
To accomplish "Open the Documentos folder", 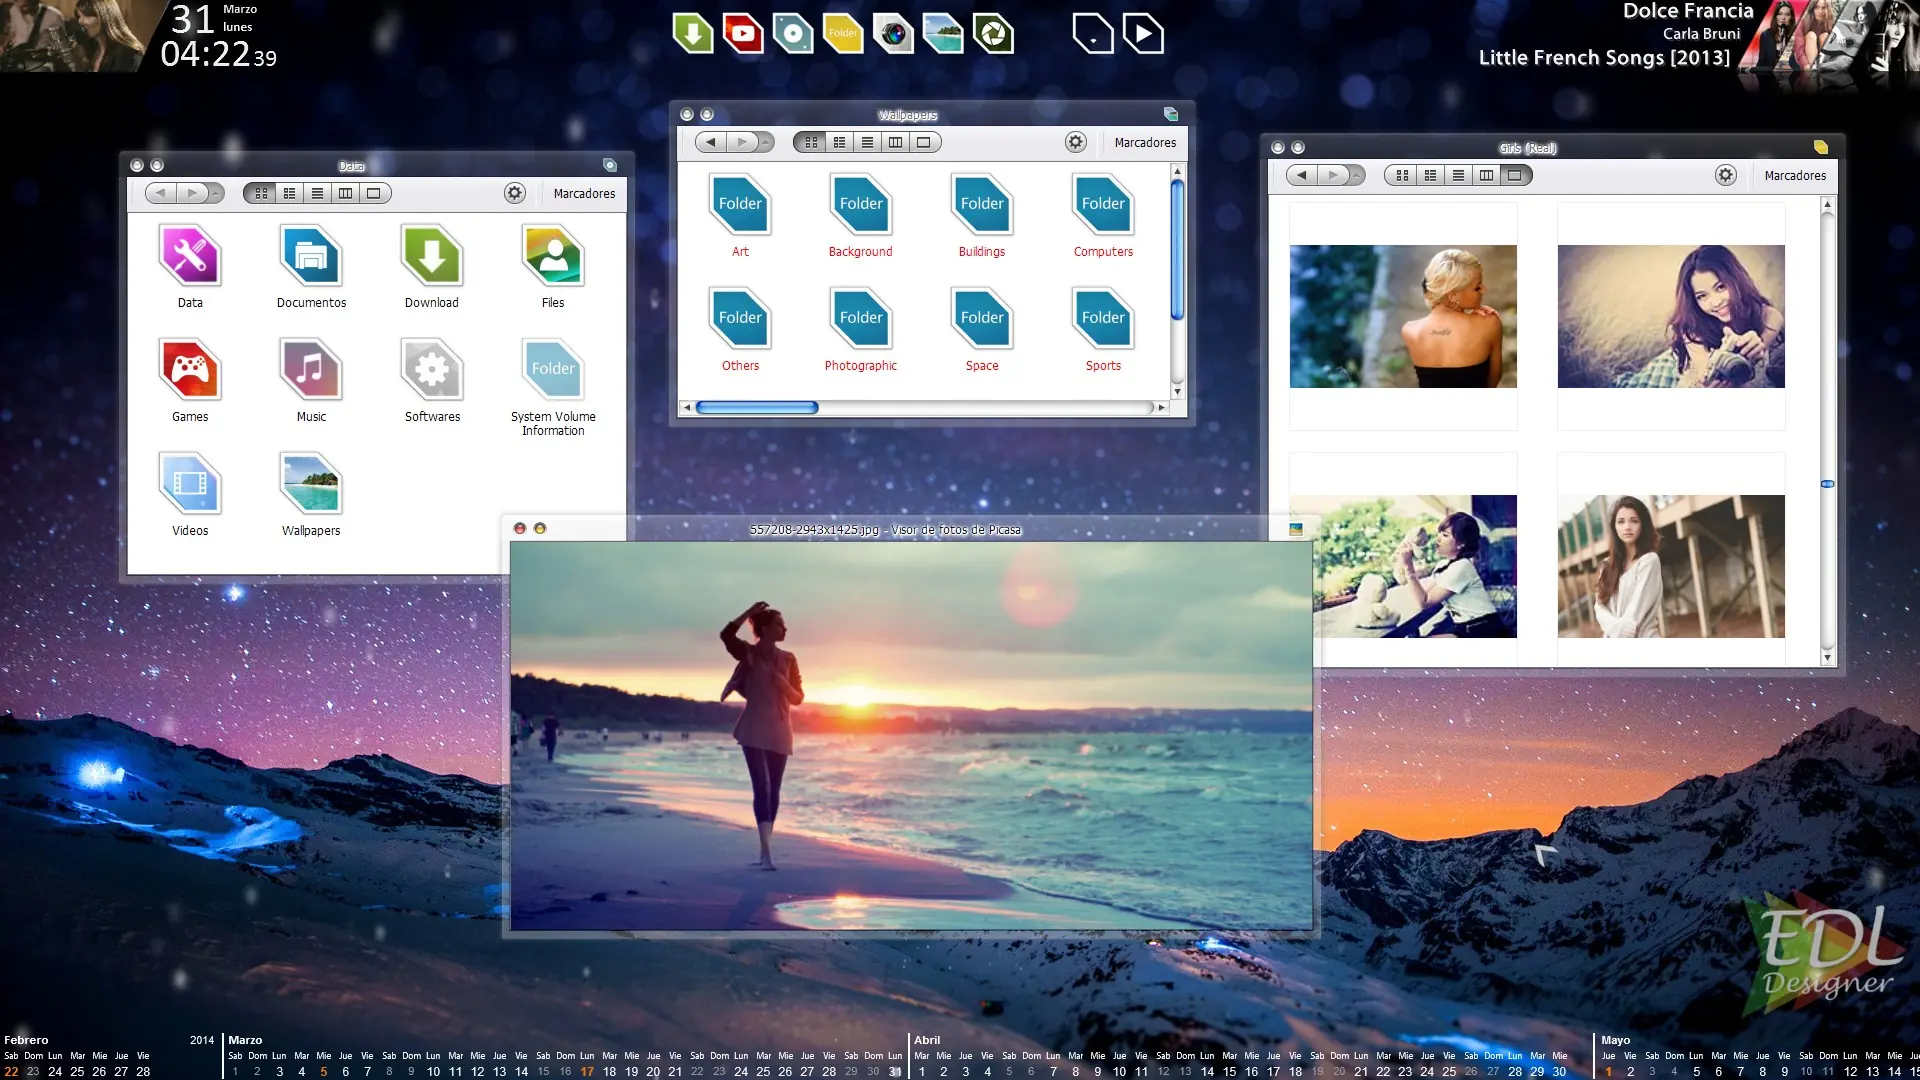I will point(311,256).
